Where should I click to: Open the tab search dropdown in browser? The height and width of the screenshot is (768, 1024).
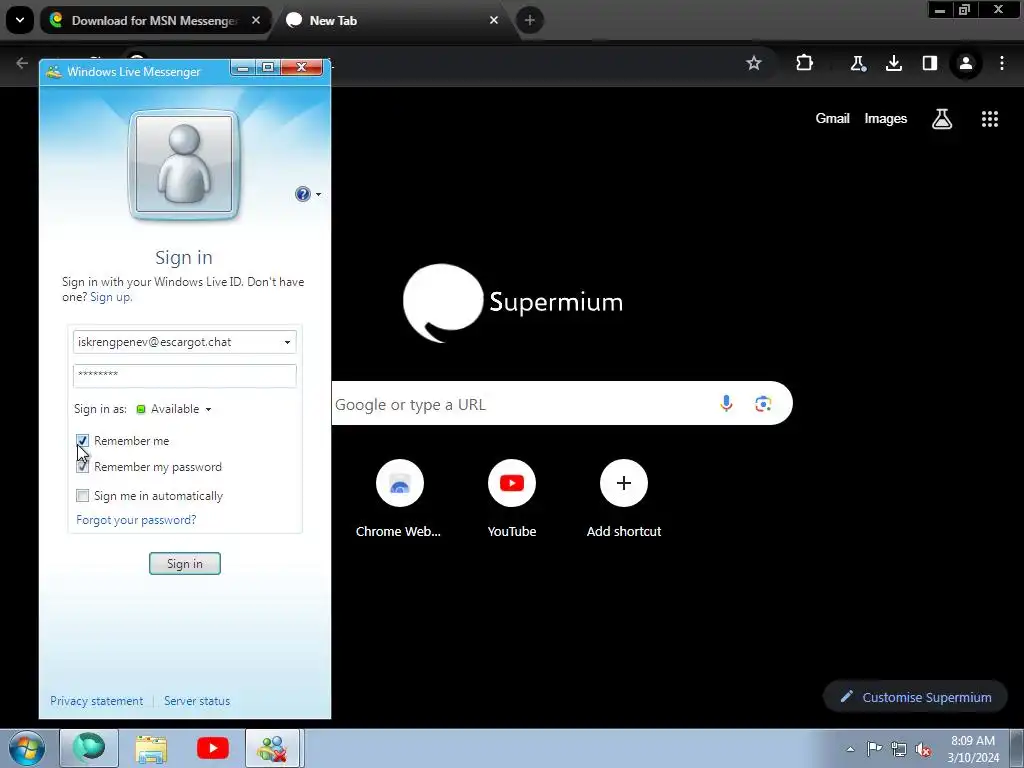[20, 20]
